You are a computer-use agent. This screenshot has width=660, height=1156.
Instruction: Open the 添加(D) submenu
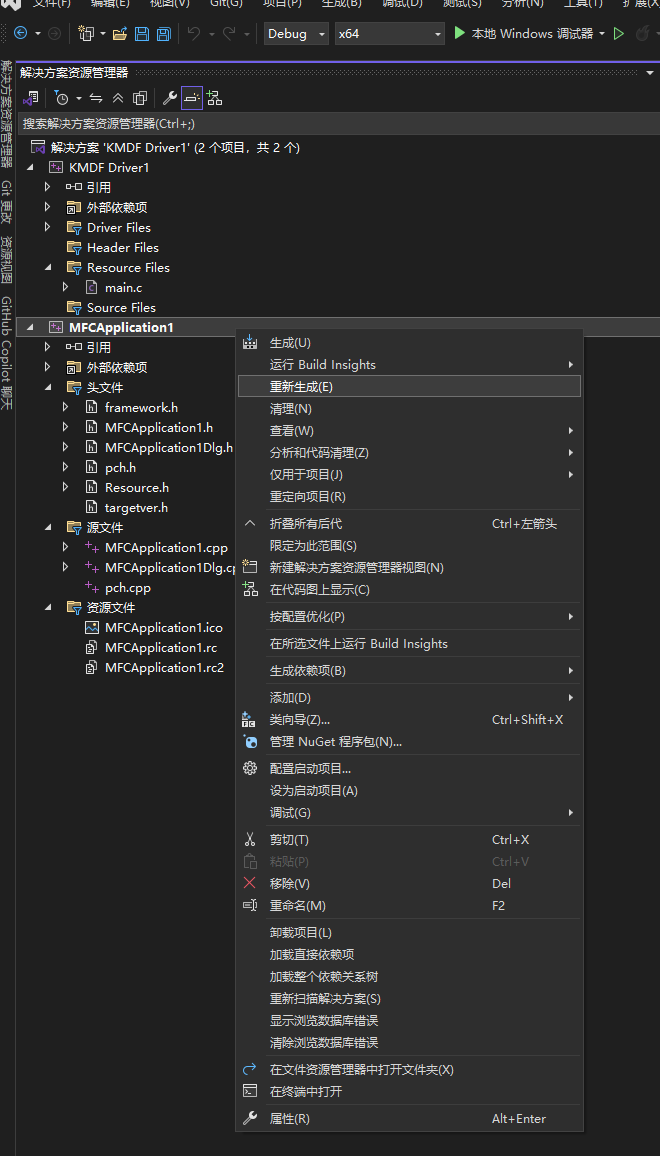click(409, 697)
